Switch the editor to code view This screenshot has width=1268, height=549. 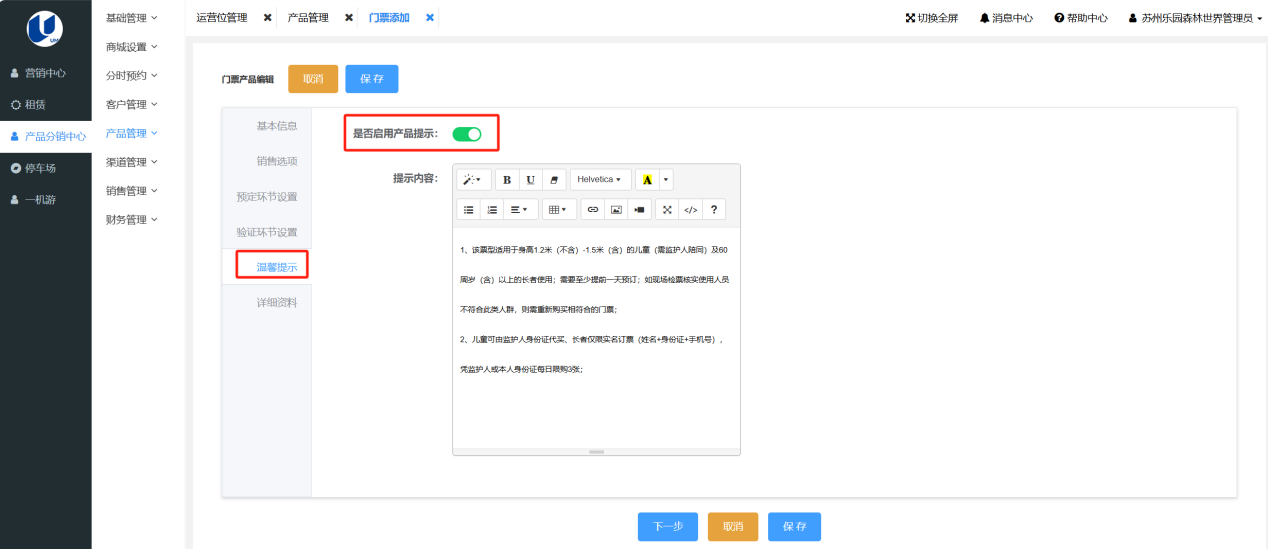pos(690,210)
